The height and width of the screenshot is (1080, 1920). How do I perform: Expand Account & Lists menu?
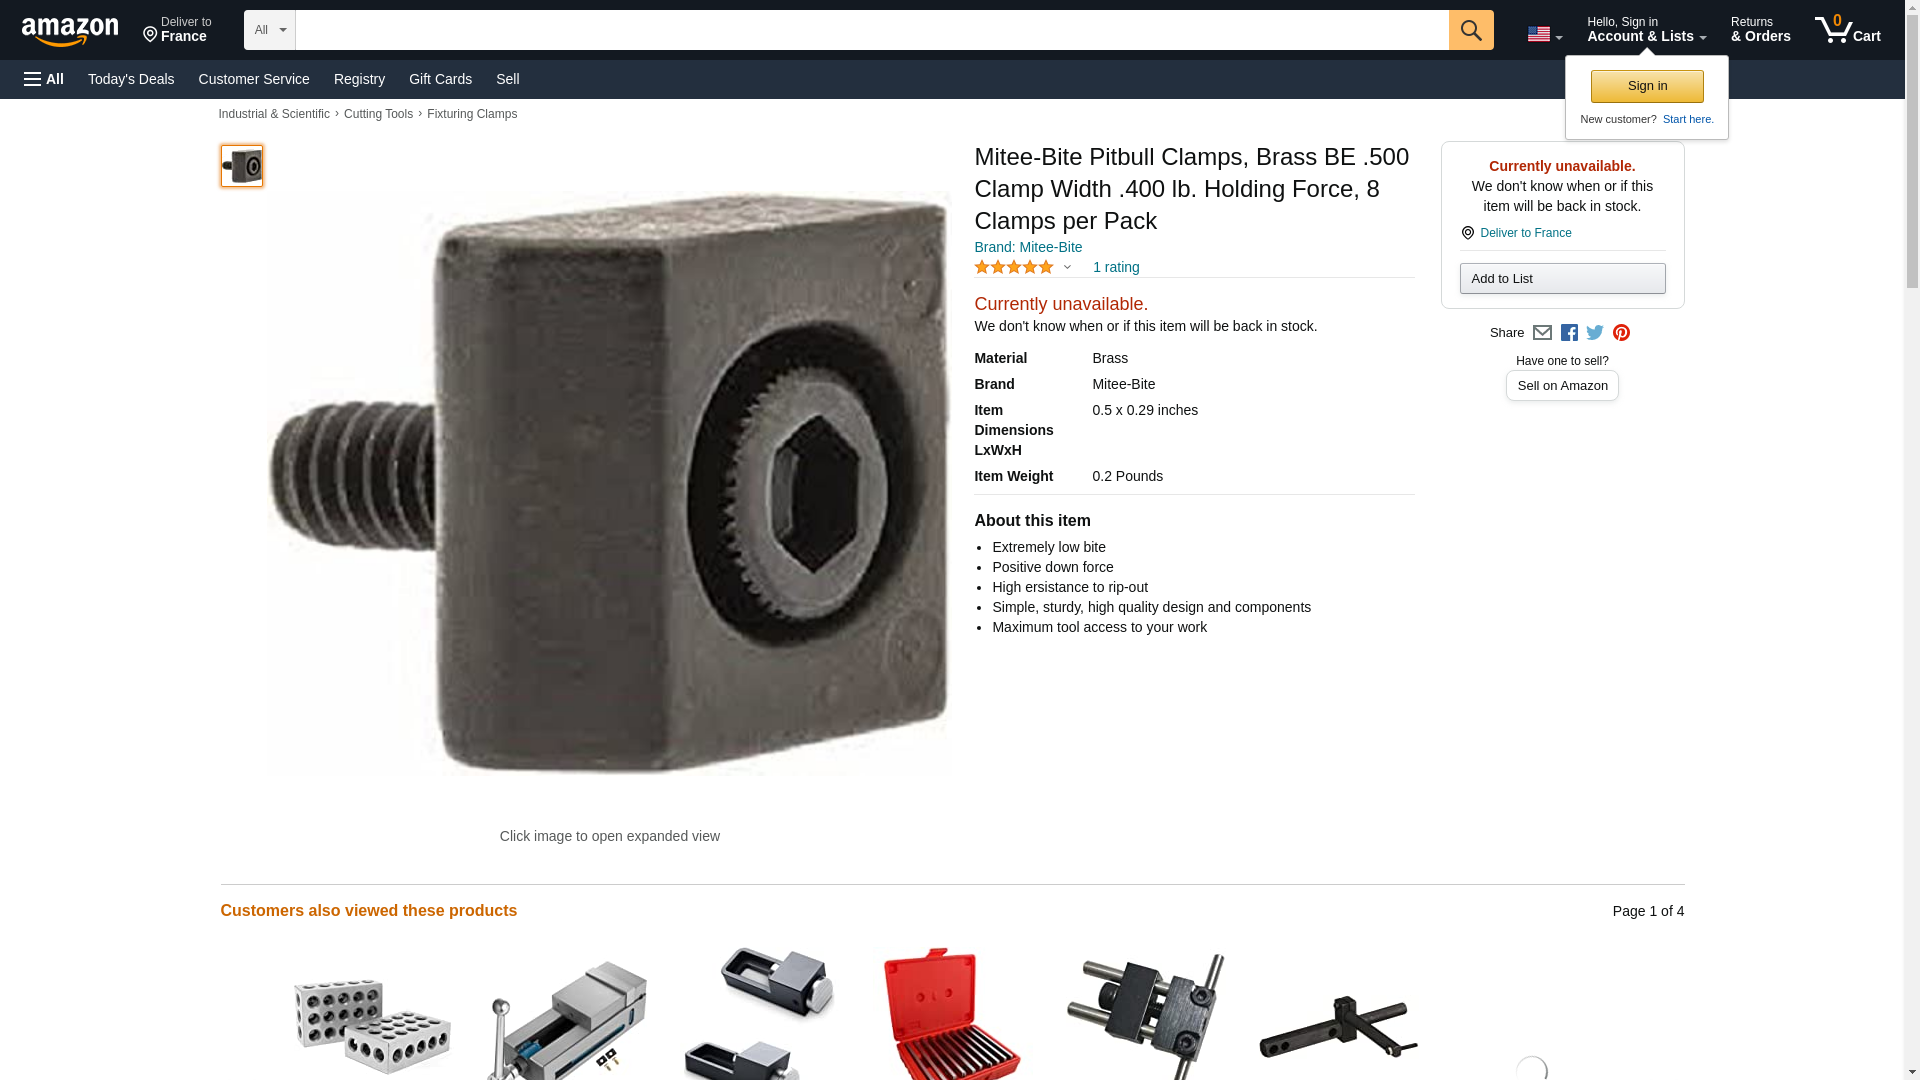(1646, 30)
